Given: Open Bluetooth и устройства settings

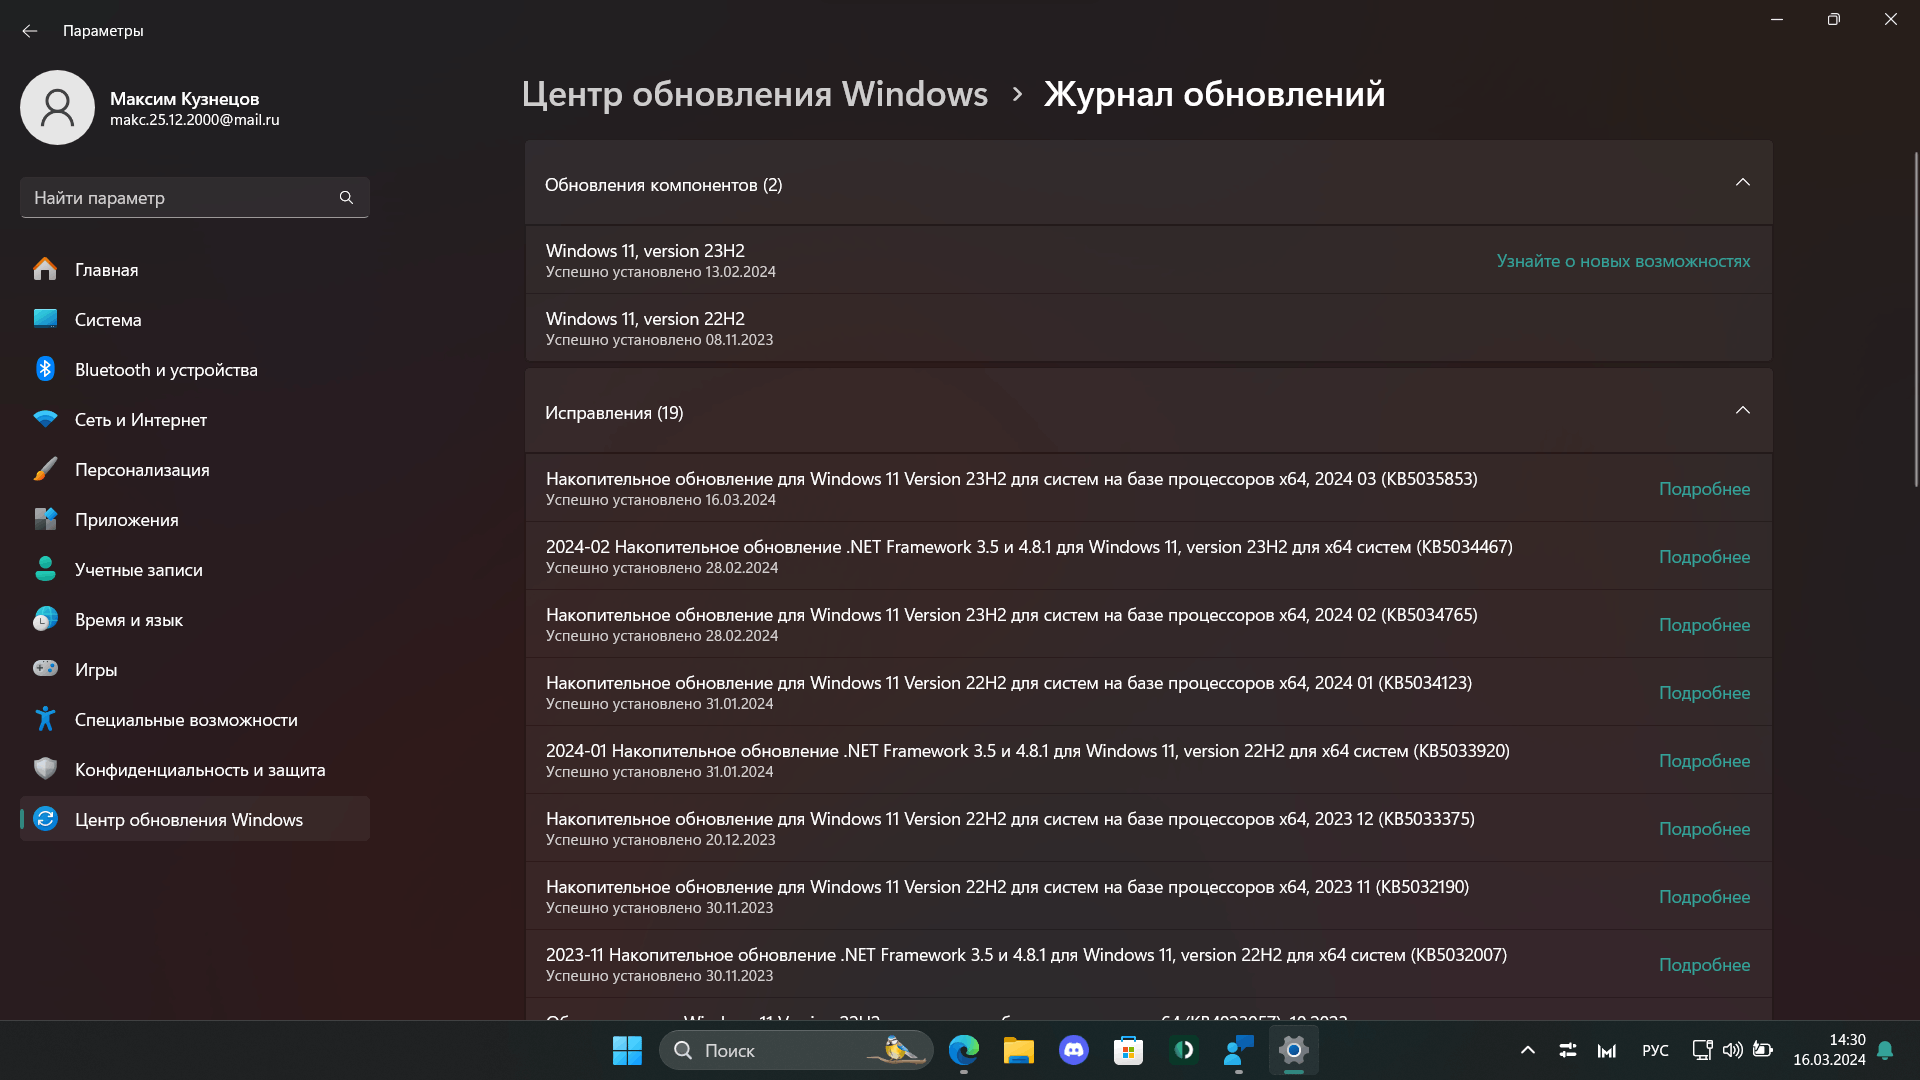Looking at the screenshot, I should click(195, 370).
